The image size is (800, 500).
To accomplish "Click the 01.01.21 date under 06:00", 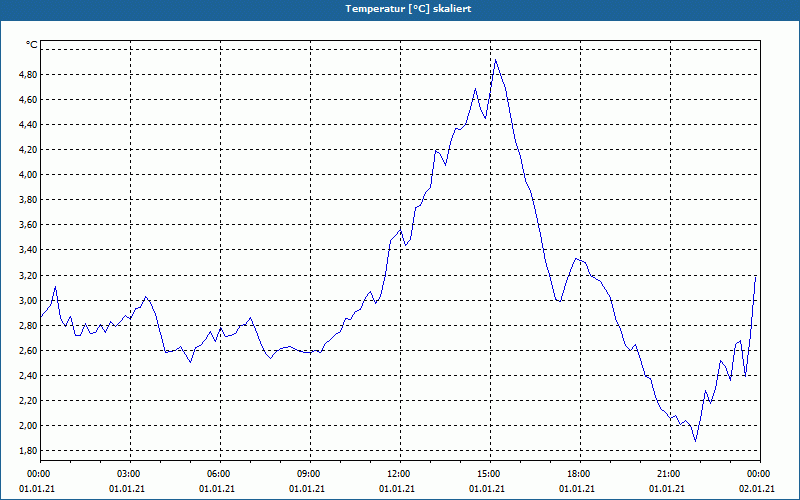I will [x=217, y=489].
